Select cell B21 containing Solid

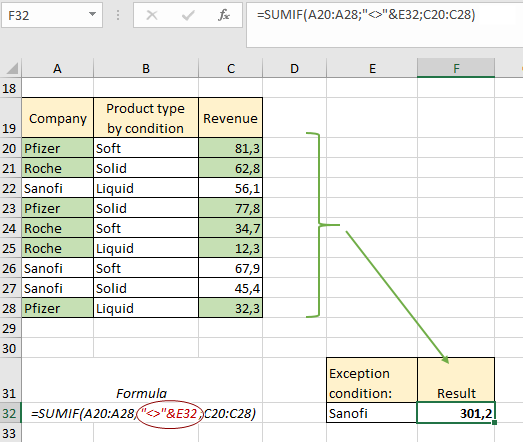146,168
